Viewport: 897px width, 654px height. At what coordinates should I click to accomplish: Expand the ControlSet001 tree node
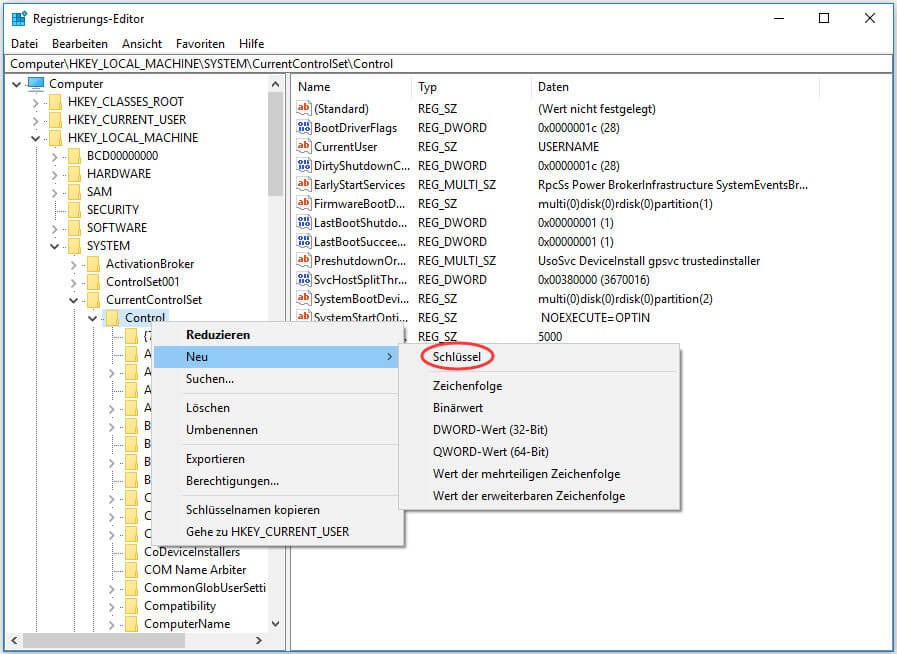tap(73, 282)
